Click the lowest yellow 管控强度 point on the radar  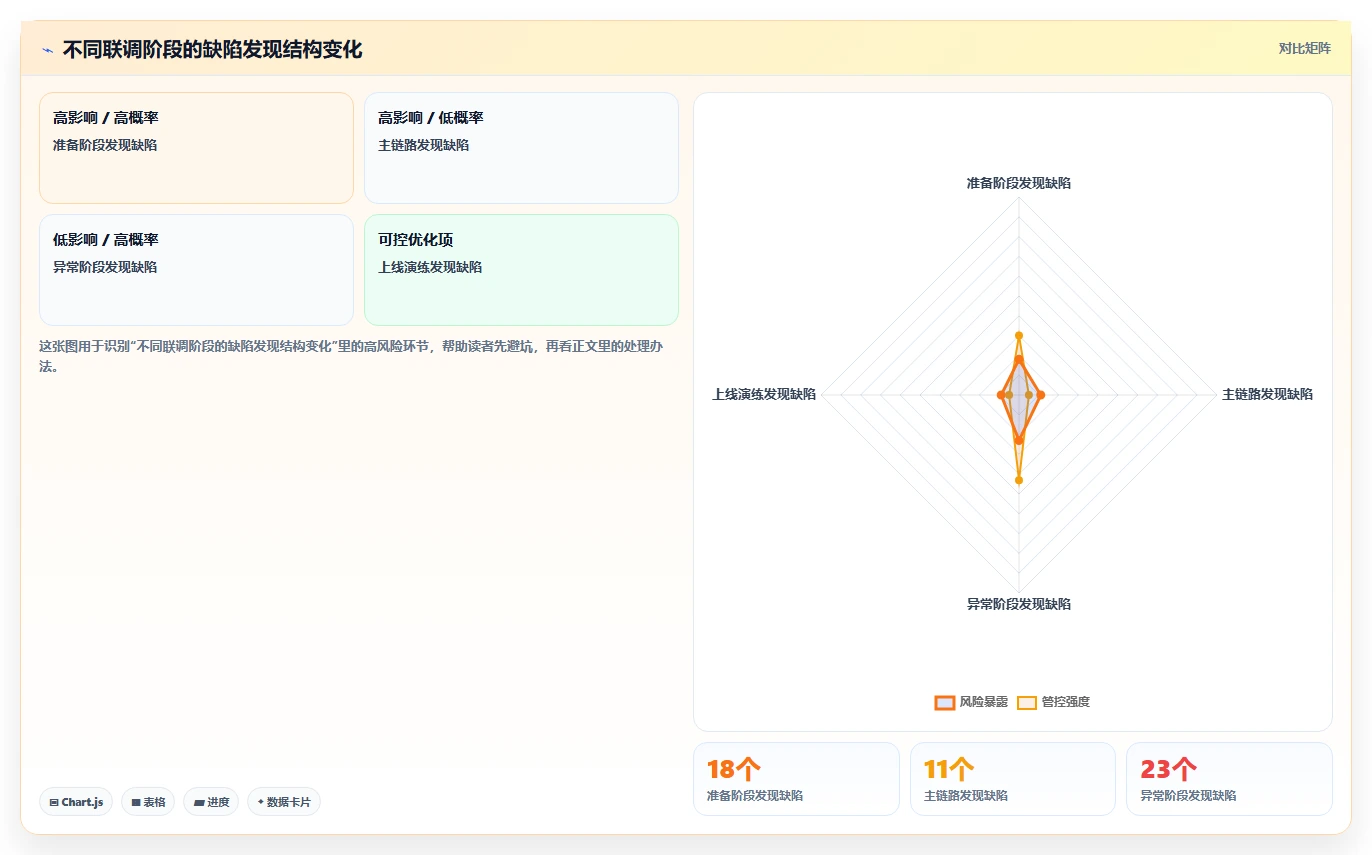coord(1019,481)
